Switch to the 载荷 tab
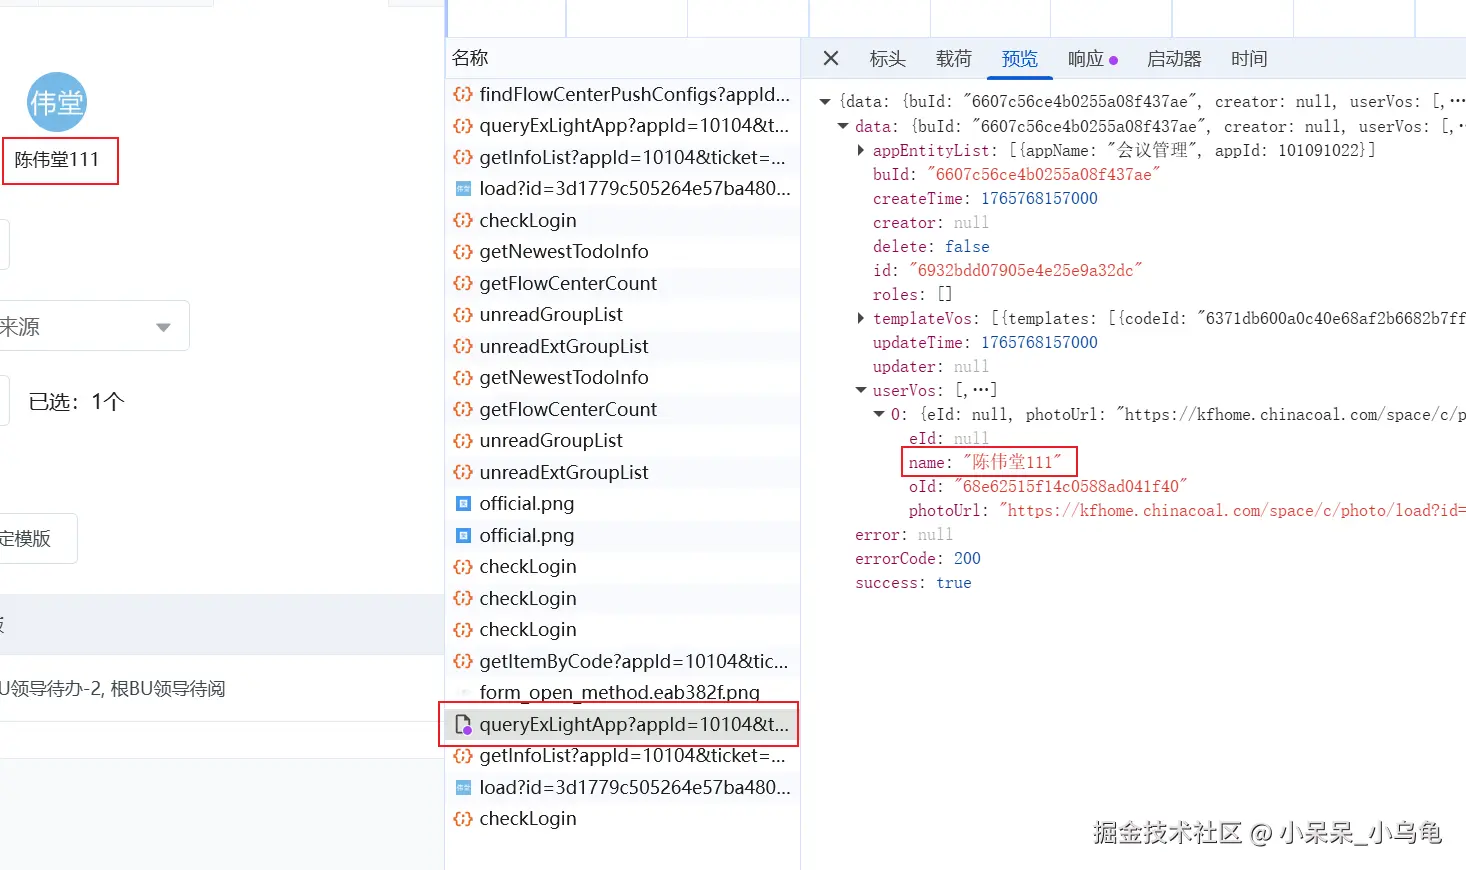 954,59
